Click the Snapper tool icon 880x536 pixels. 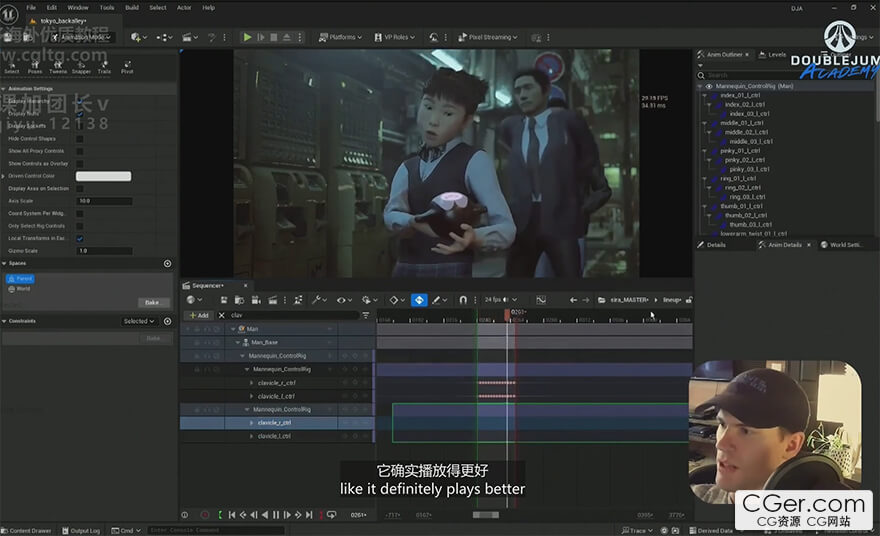[81, 66]
